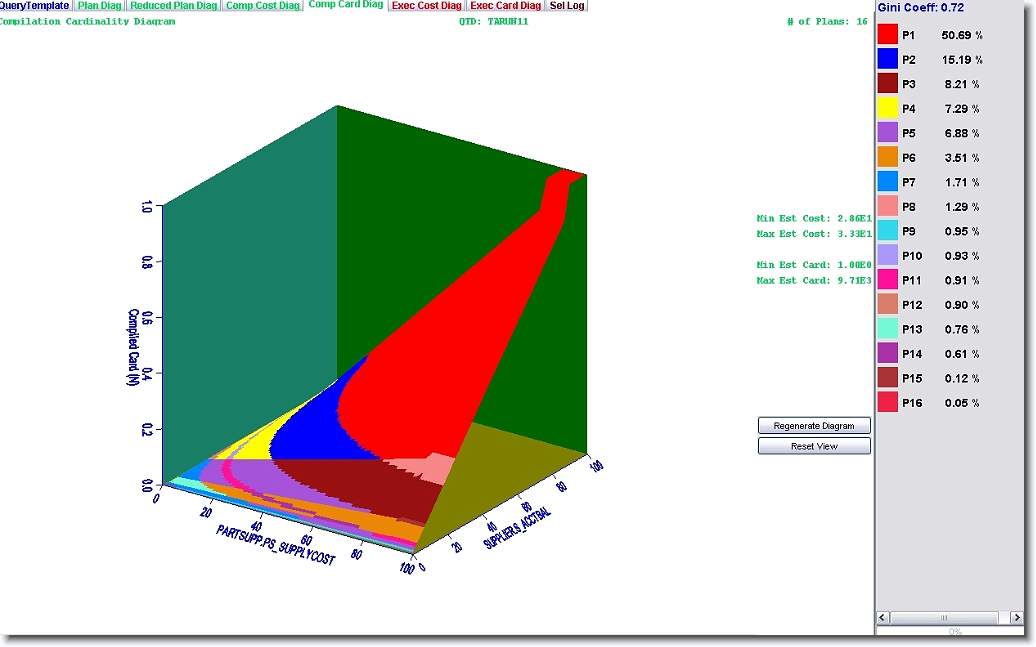
Task: Choose the pink P11 legend swatch
Action: point(887,280)
